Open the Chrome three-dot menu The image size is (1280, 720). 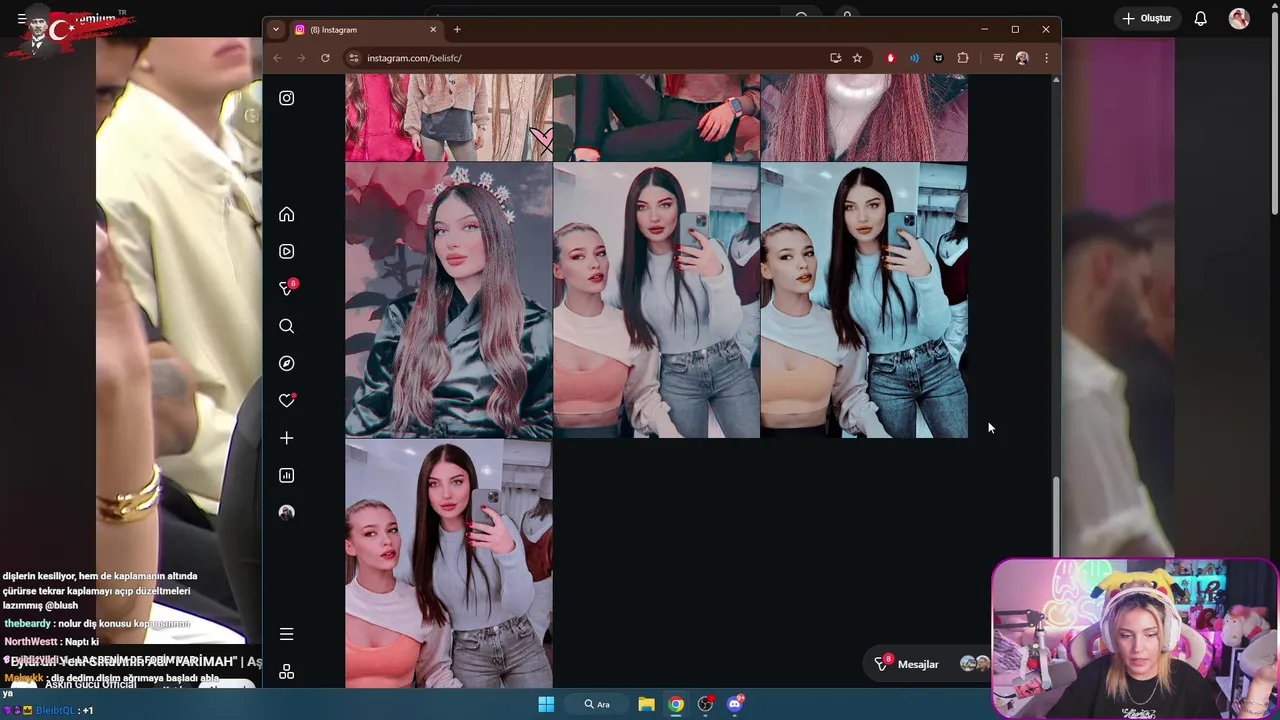(x=1046, y=58)
